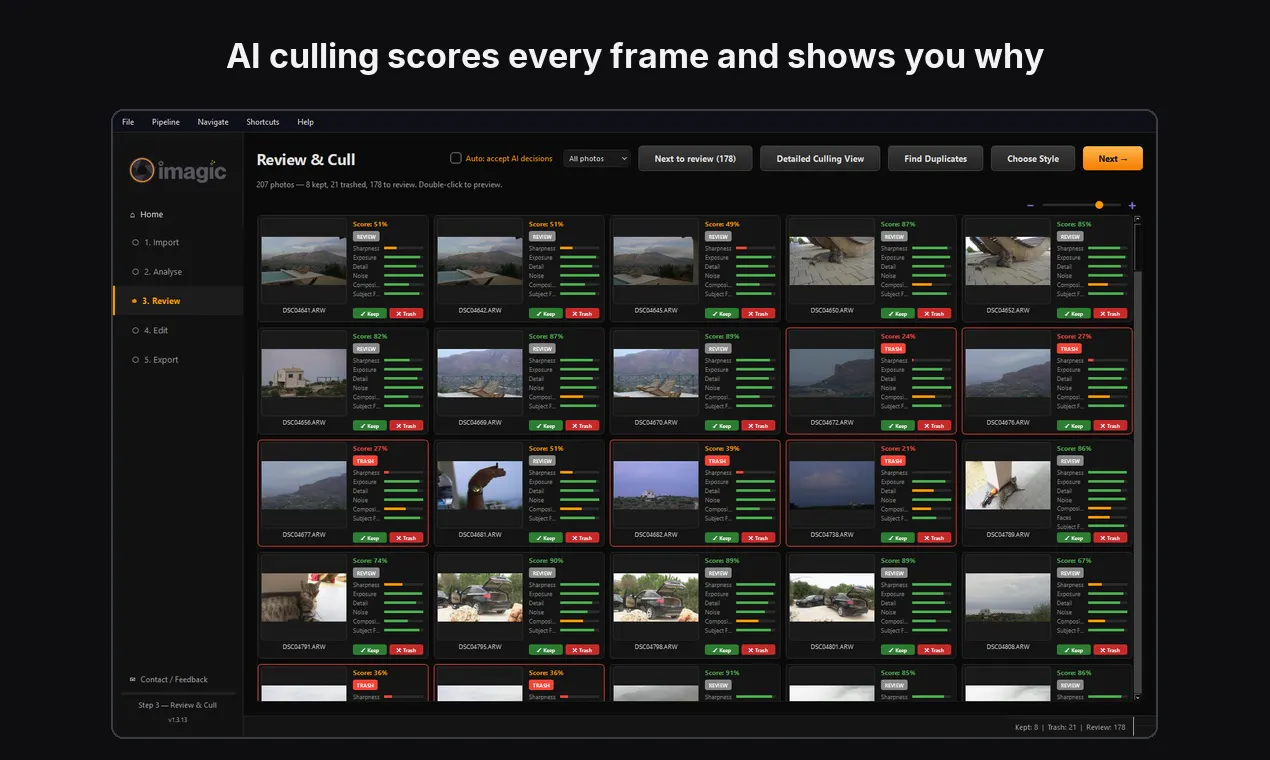Select the DSC04656.ARW house thumbnail
Image resolution: width=1270 pixels, height=760 pixels.
(x=304, y=374)
